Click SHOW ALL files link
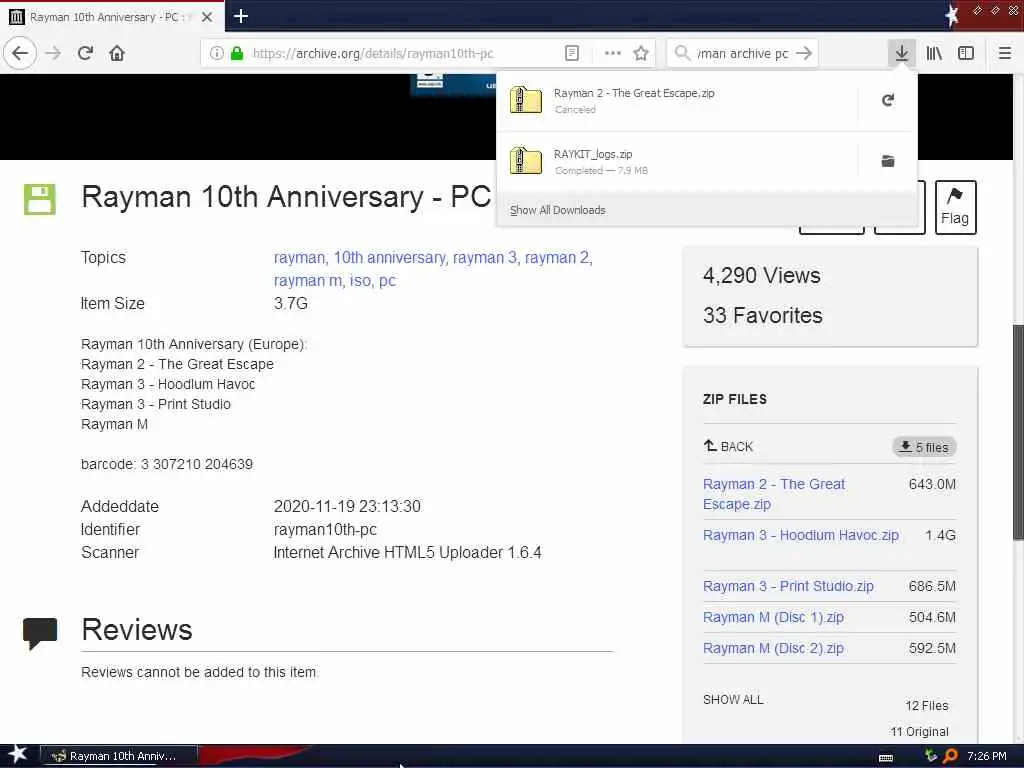1024x768 pixels. 733,699
